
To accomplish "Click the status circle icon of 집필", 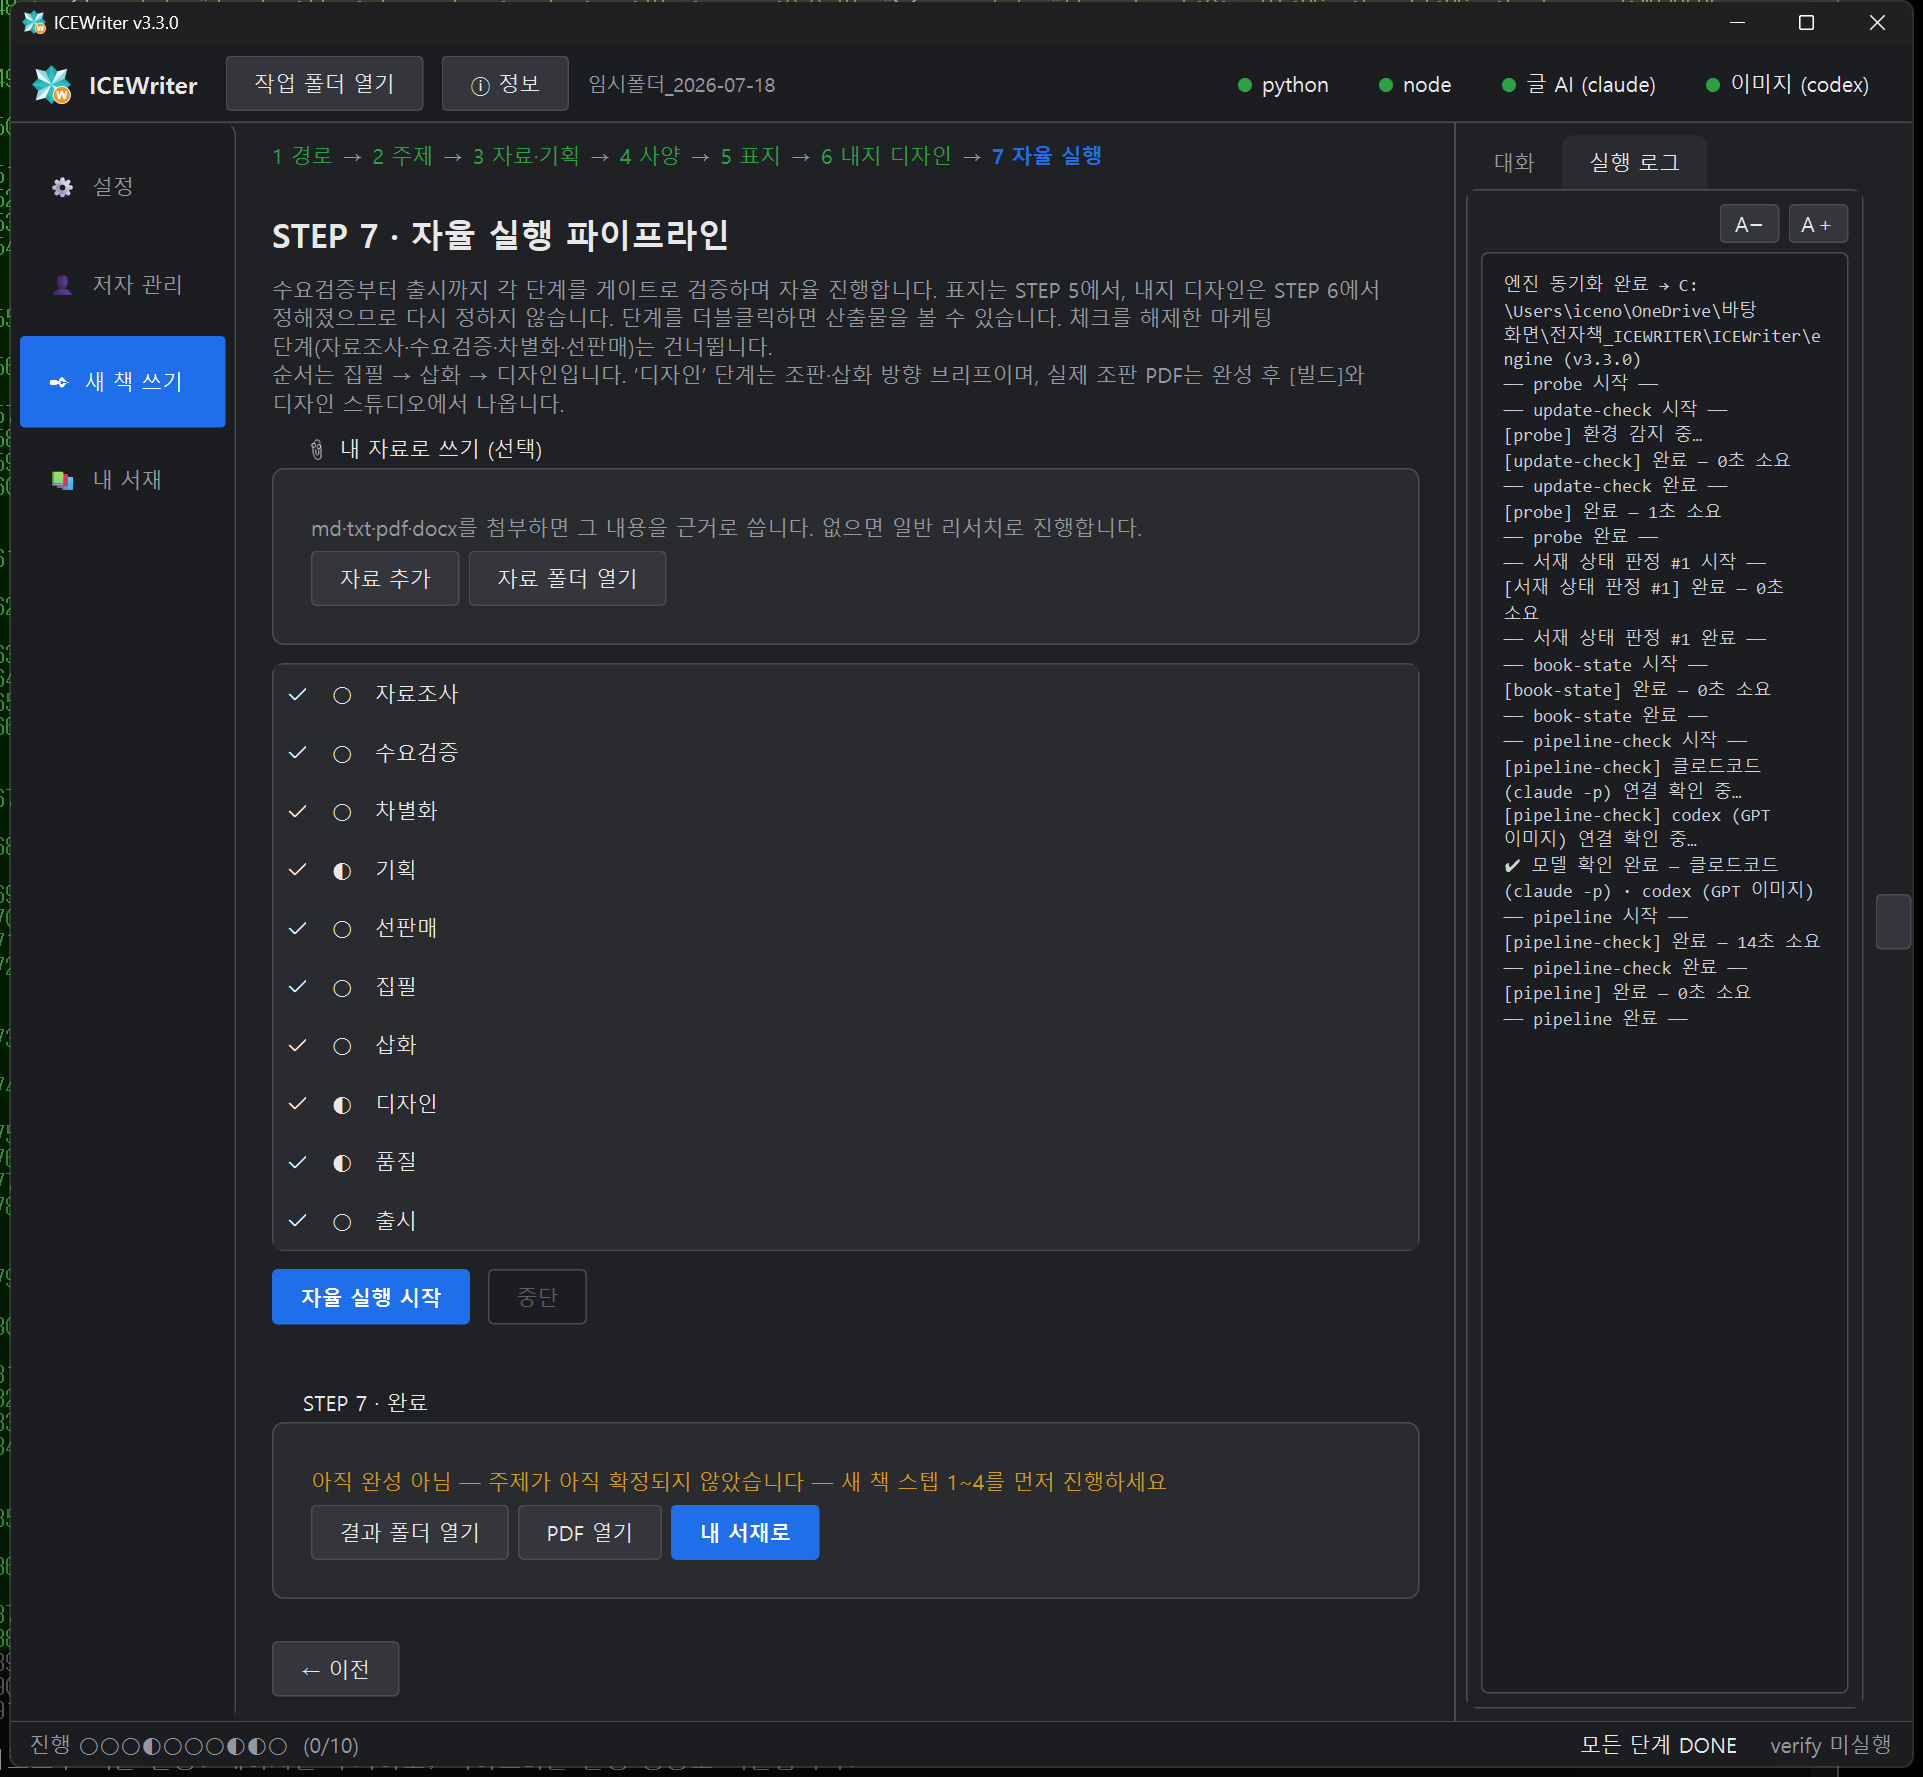I will (342, 988).
